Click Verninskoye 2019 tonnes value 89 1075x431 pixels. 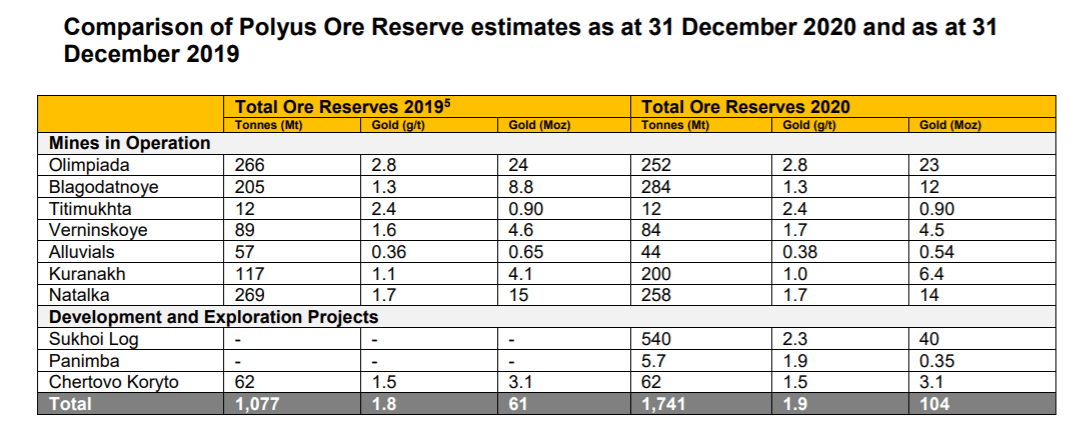245,230
